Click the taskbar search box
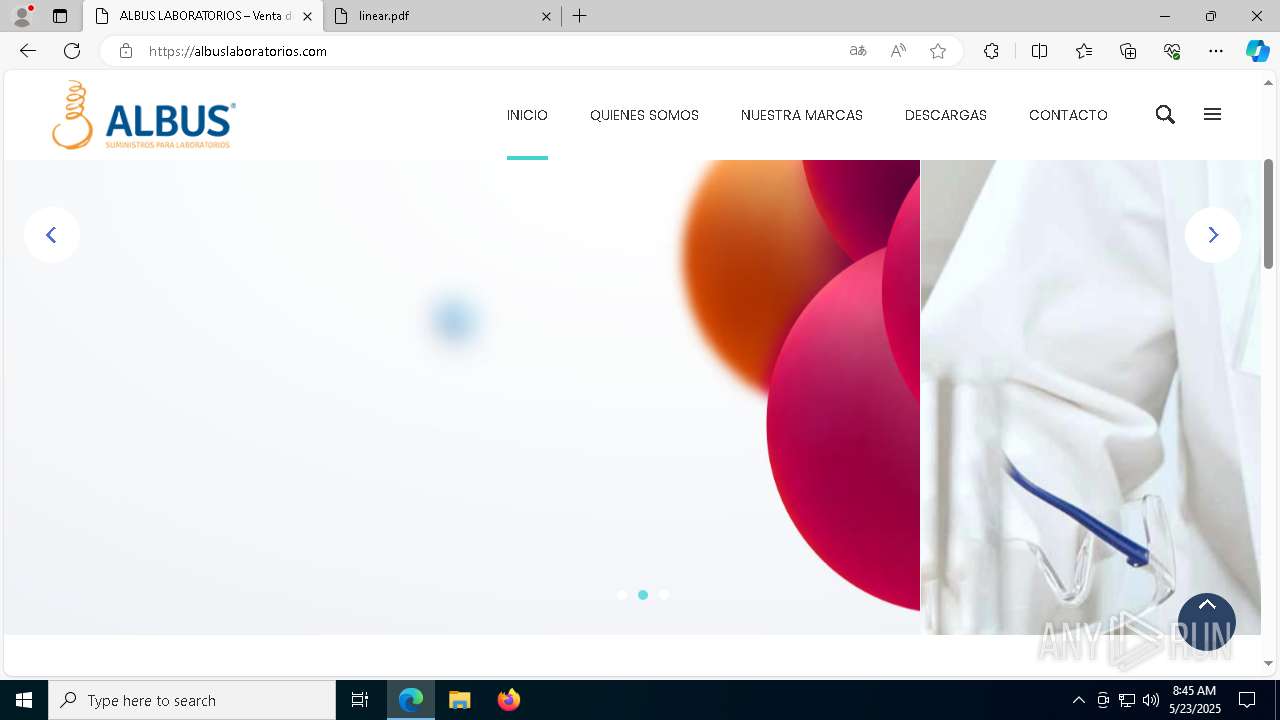The width and height of the screenshot is (1280, 720). pyautogui.click(x=192, y=700)
